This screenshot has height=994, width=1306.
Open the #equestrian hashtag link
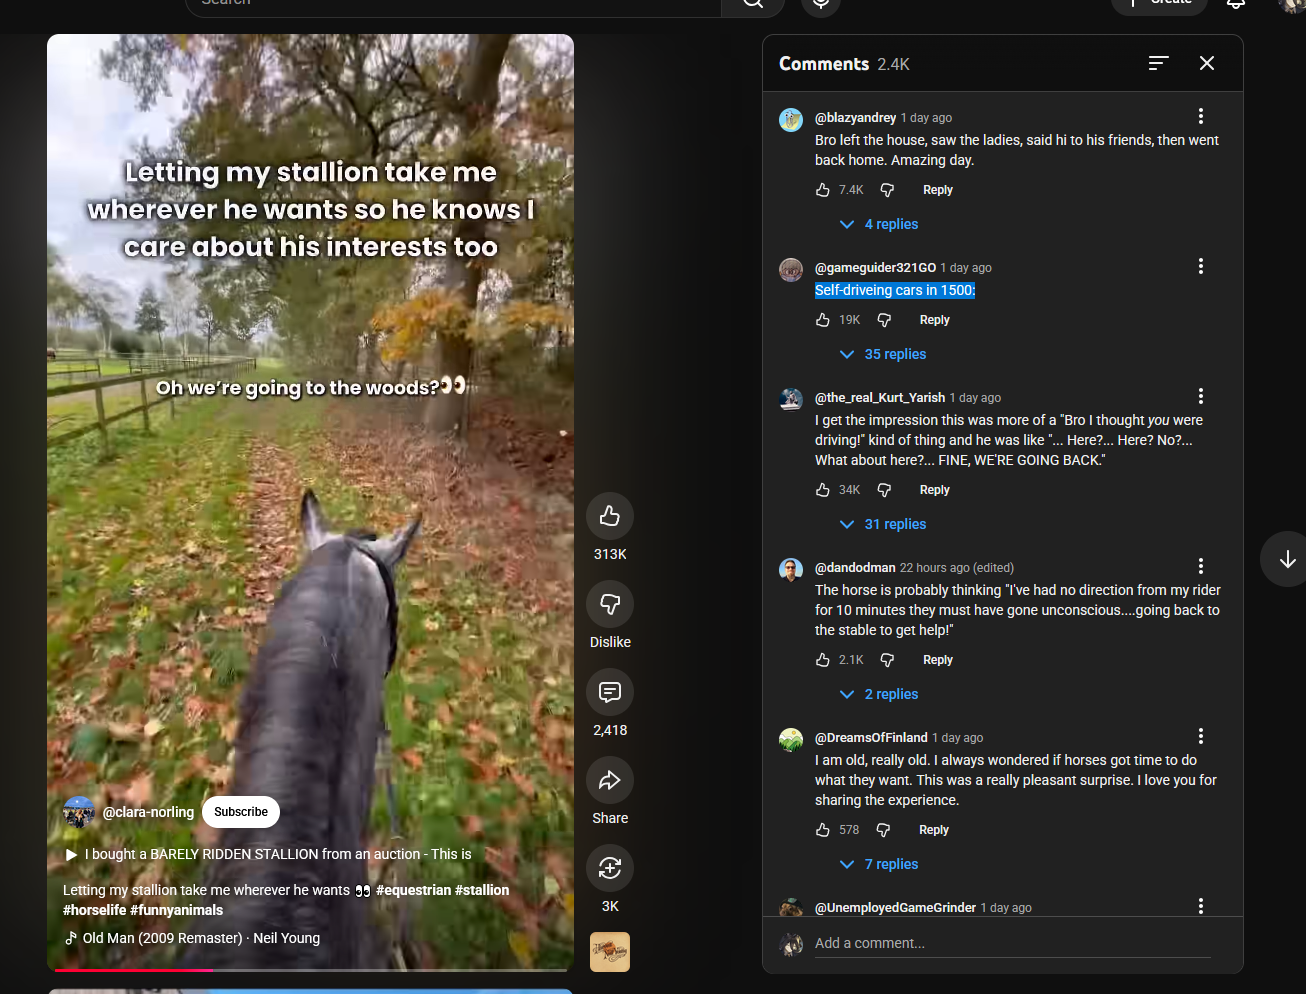coord(413,890)
